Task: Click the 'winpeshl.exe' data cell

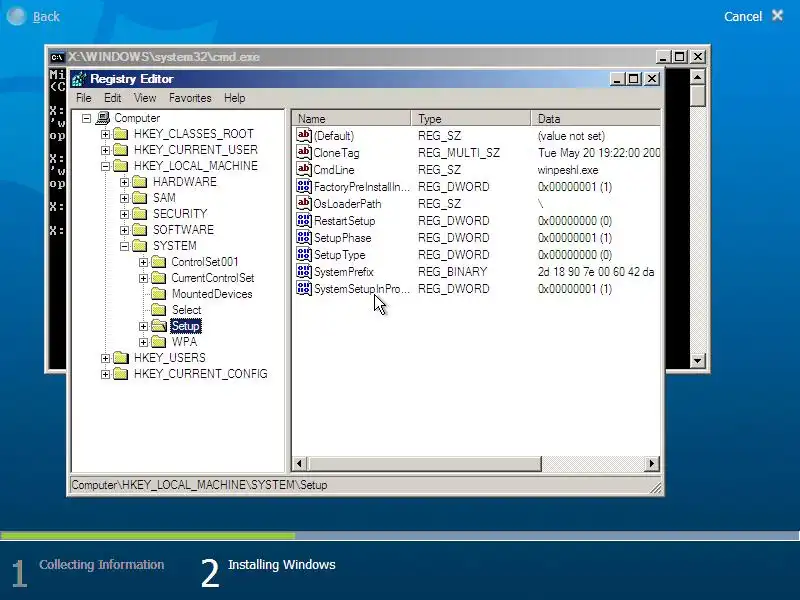Action: coord(568,170)
